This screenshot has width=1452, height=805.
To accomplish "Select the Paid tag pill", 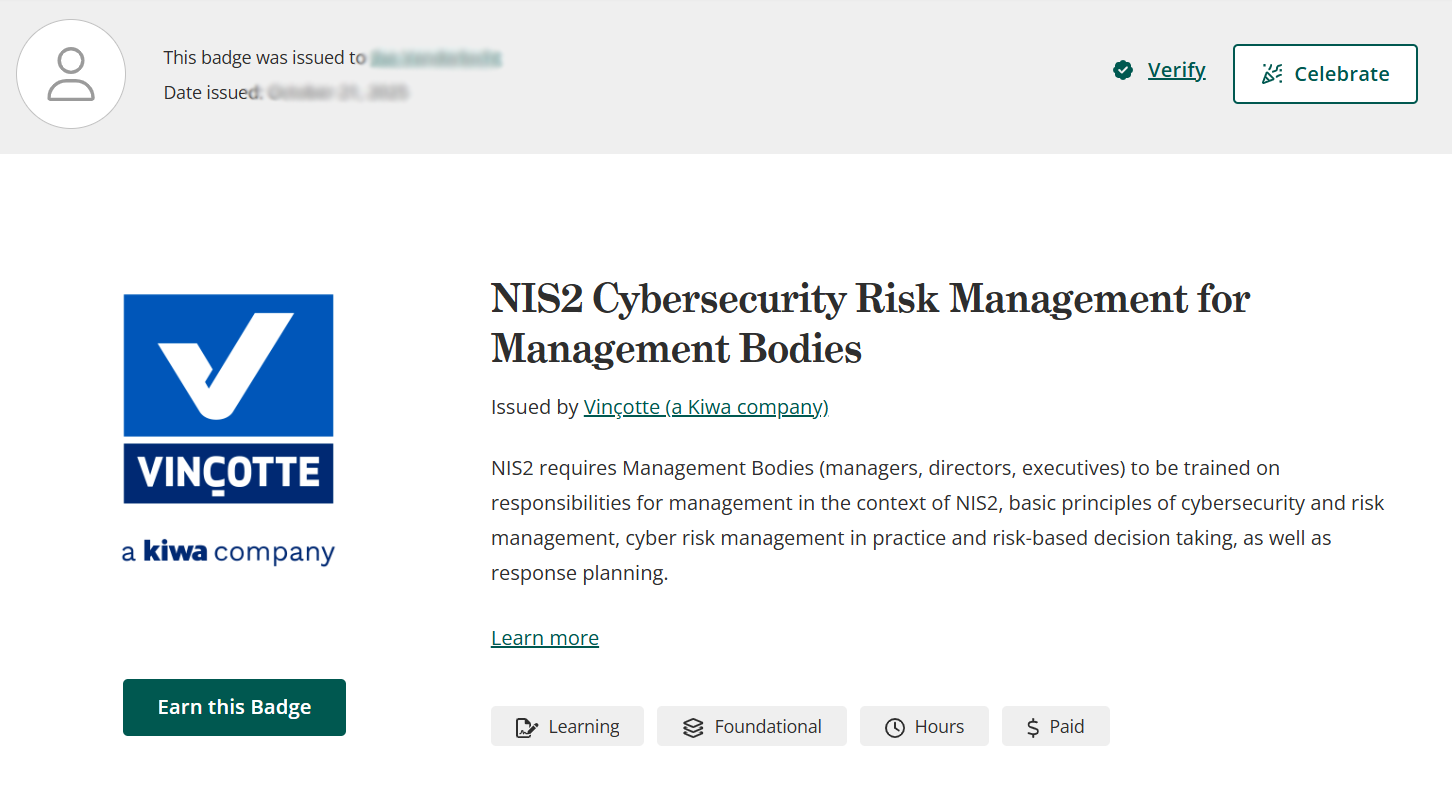I will (1056, 726).
